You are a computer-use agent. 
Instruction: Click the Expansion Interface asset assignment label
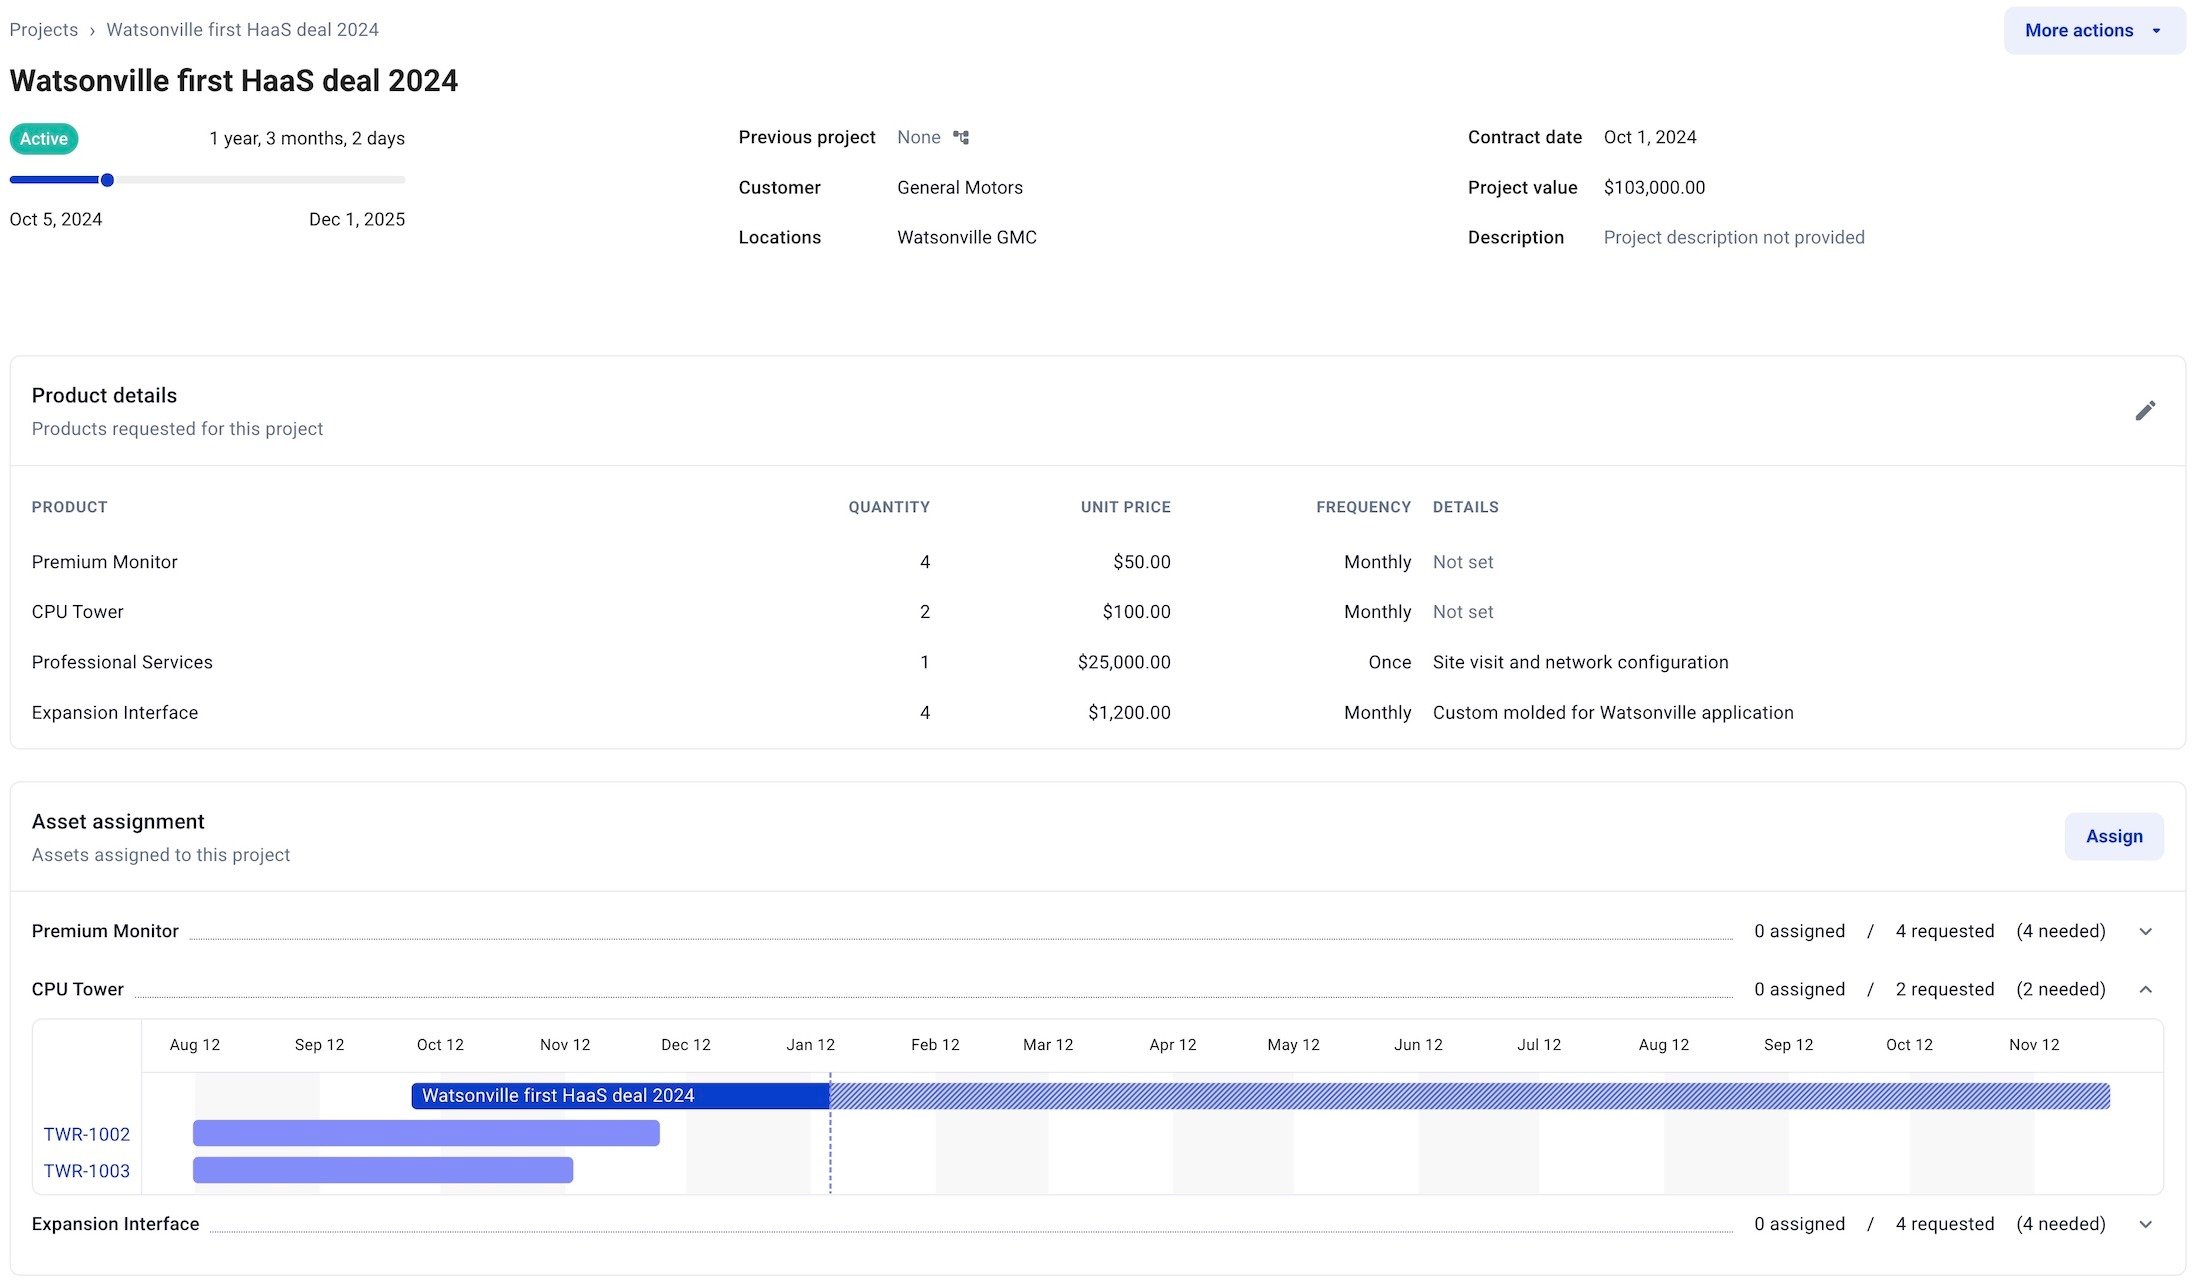(x=116, y=1224)
